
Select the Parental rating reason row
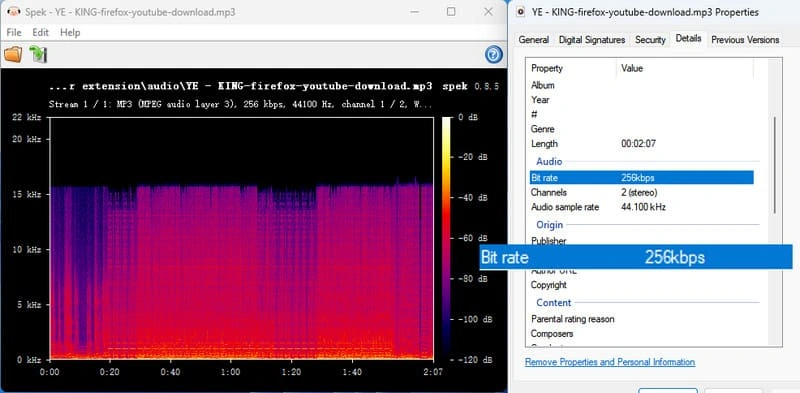(641, 319)
